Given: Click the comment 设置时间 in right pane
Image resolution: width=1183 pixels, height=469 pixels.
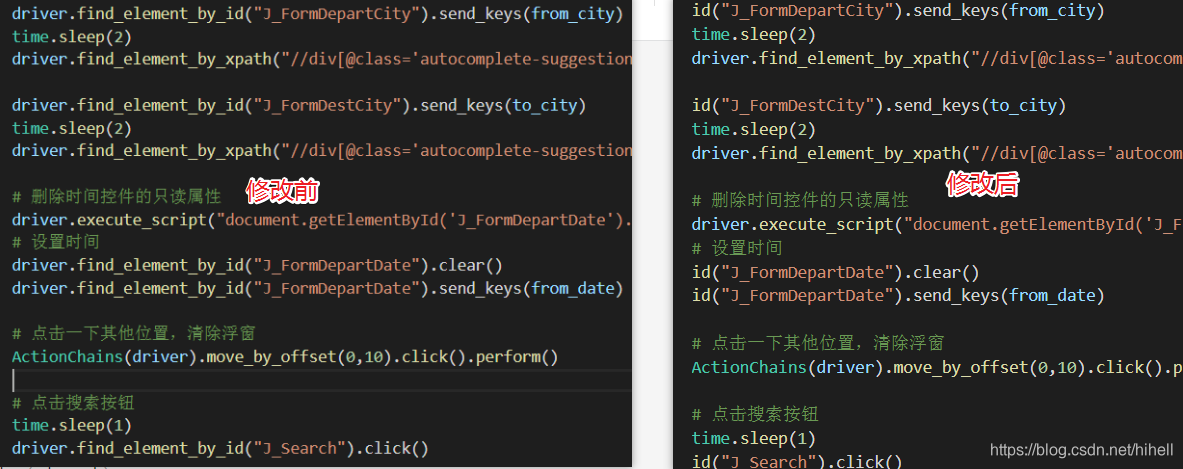Looking at the screenshot, I should click(737, 248).
